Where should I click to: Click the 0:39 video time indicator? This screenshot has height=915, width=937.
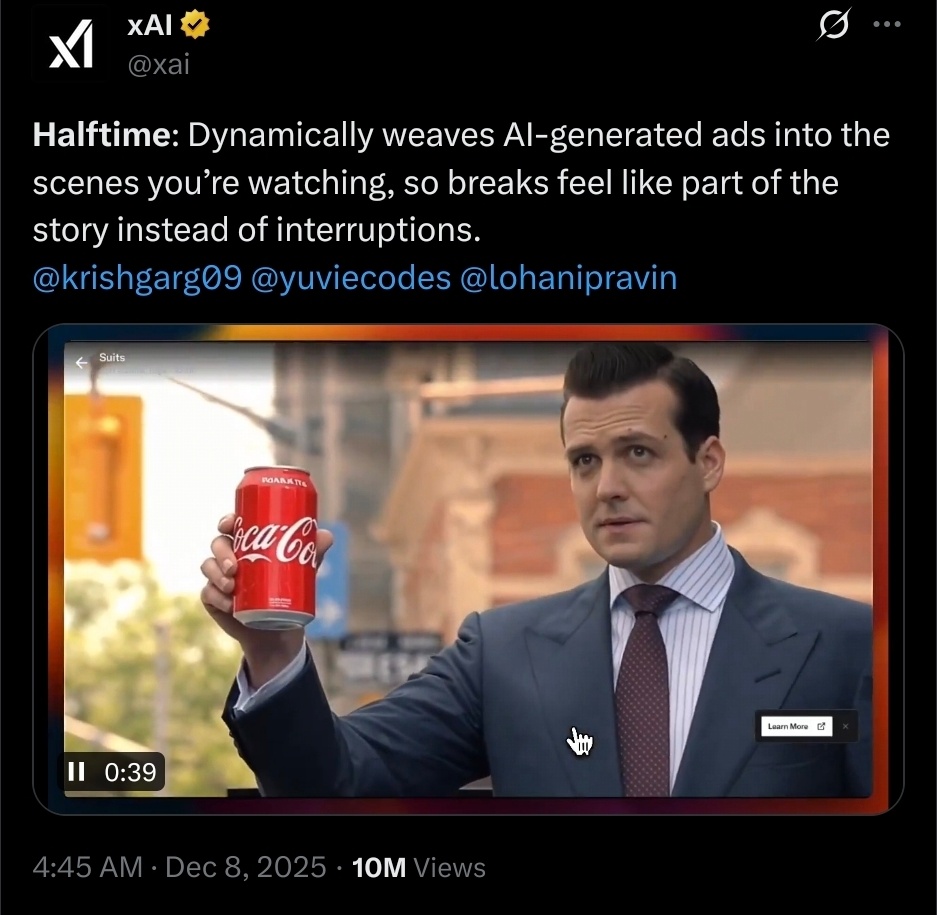130,772
